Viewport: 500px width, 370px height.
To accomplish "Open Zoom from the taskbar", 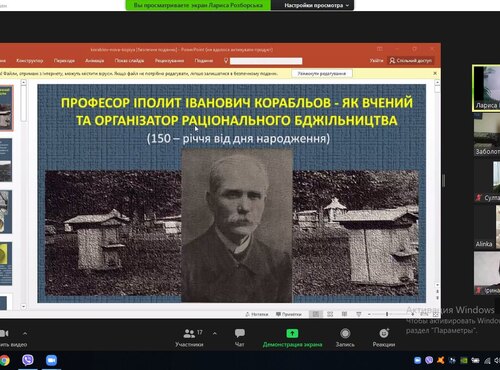I will [51, 360].
